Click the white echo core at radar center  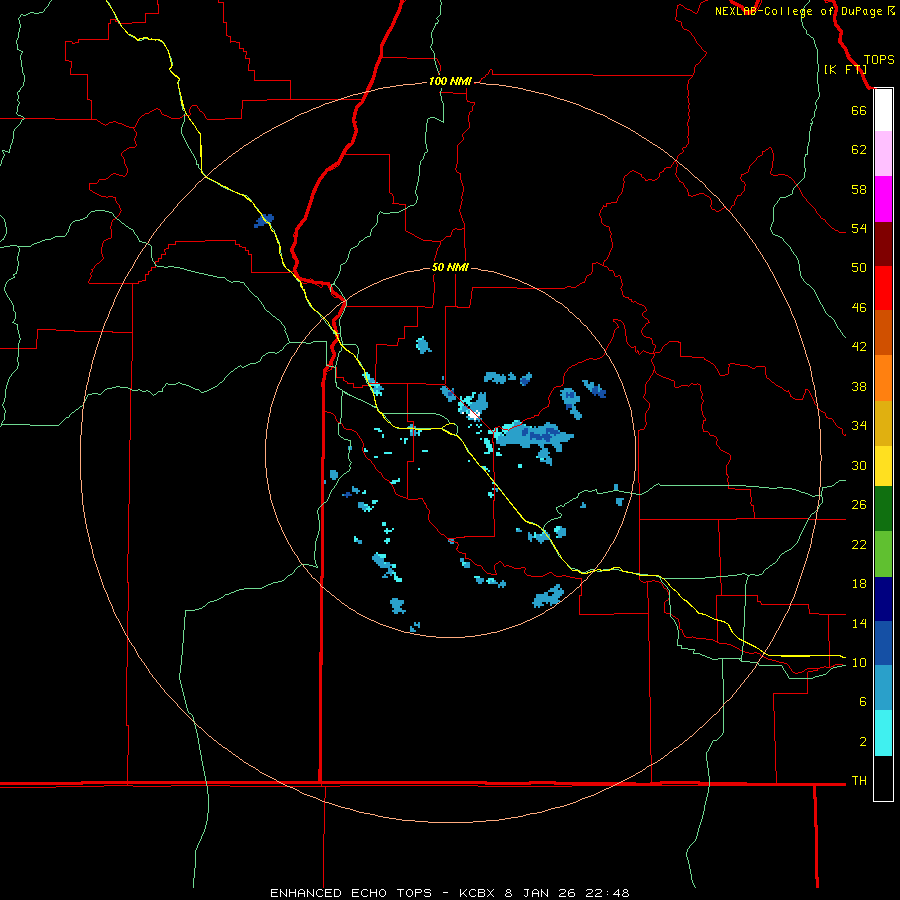tap(474, 413)
